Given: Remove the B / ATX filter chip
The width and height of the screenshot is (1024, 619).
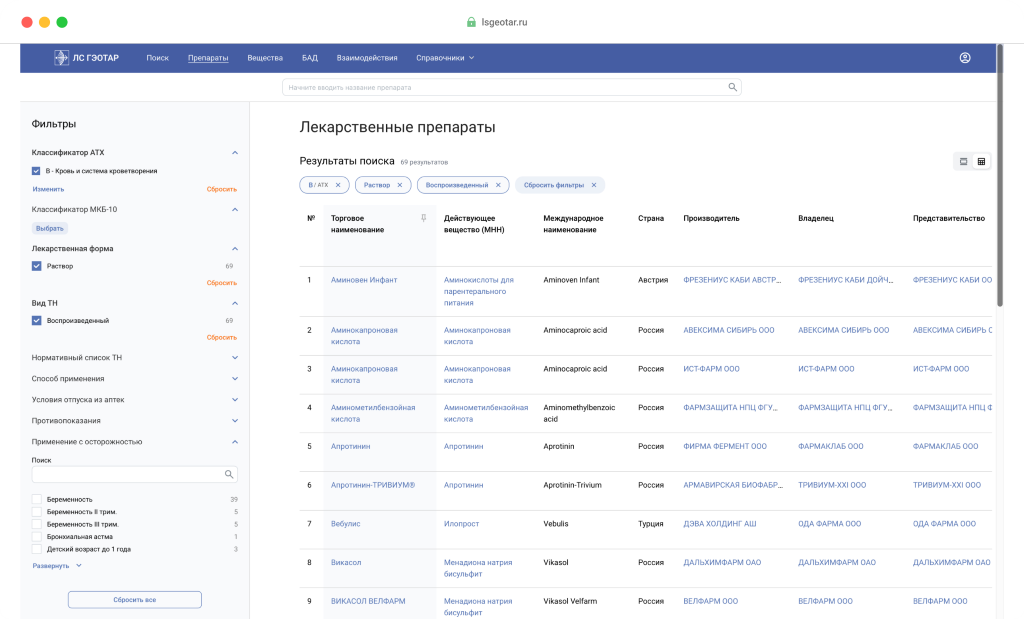Looking at the screenshot, I should click(338, 185).
